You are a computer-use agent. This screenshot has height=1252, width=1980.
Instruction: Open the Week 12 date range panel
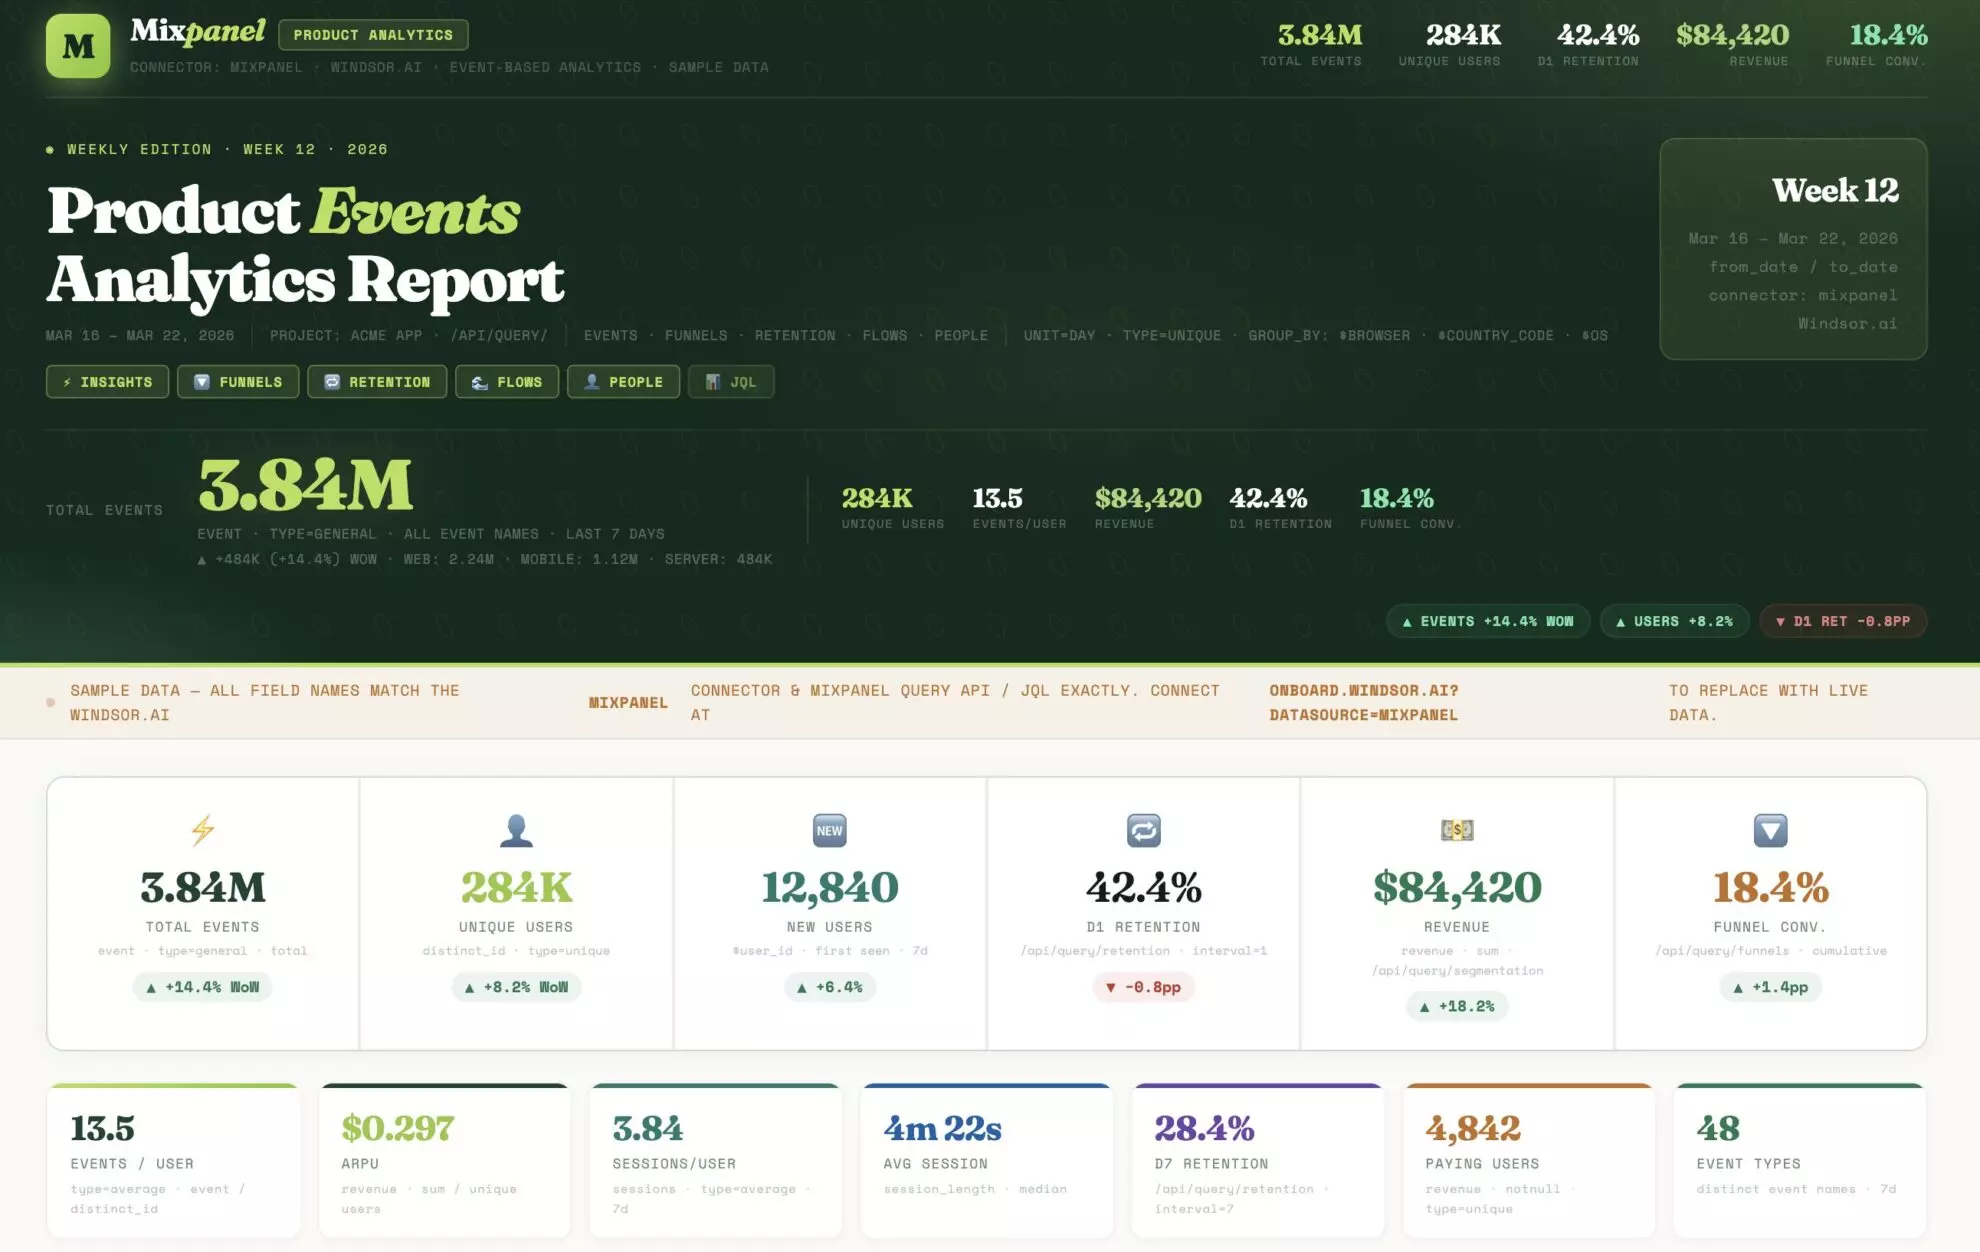1793,250
